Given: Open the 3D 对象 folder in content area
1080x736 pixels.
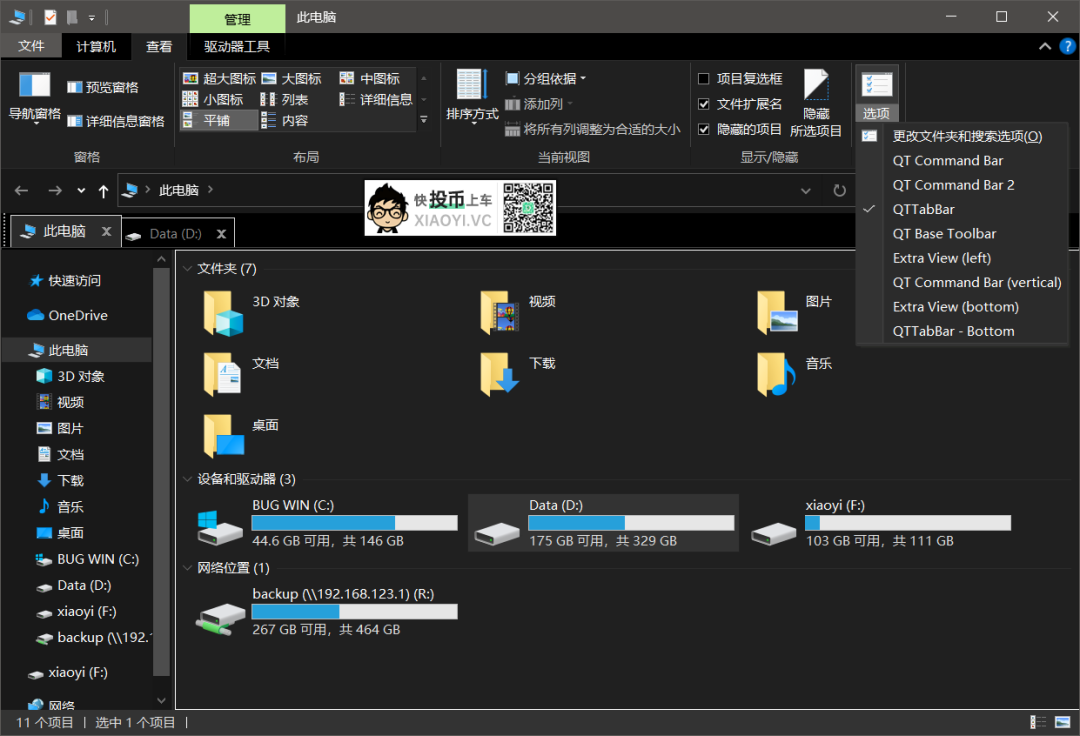Looking at the screenshot, I should [x=252, y=313].
